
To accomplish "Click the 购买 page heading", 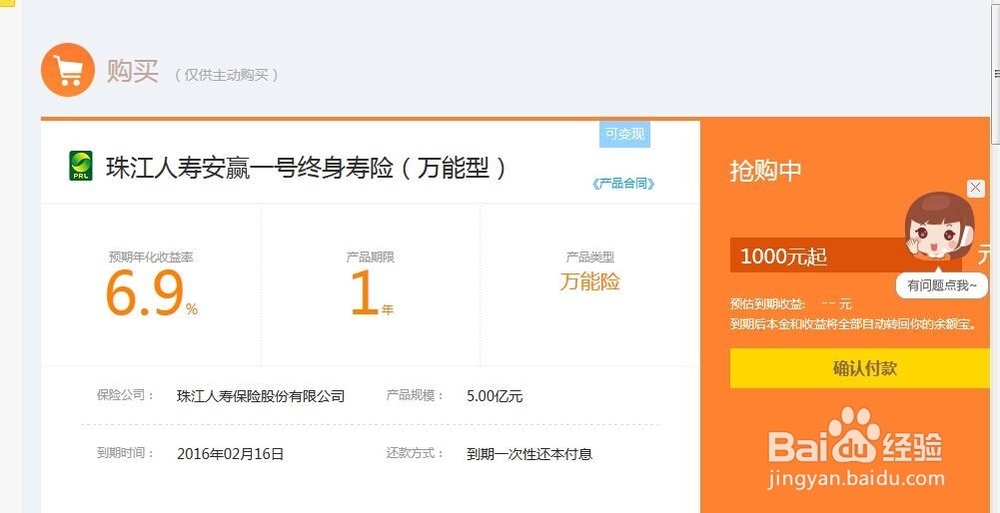I will pos(133,70).
